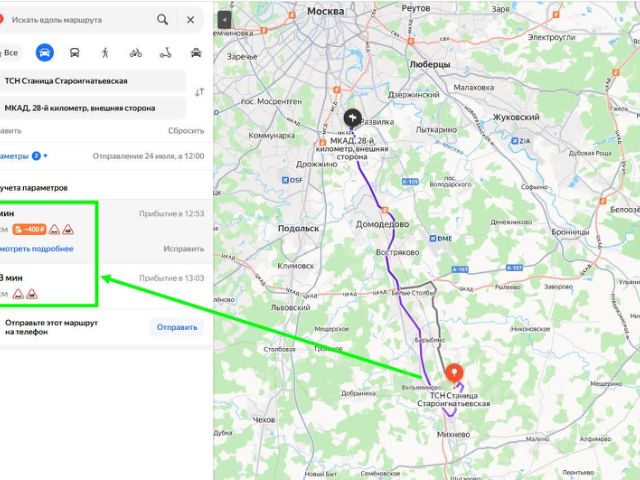
Task: Select the scooter route mode
Action: pos(165,53)
